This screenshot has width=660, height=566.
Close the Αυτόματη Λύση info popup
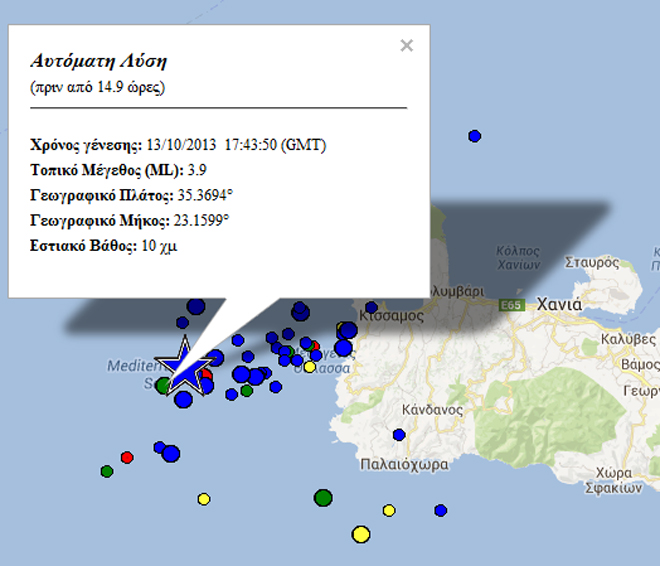406,45
